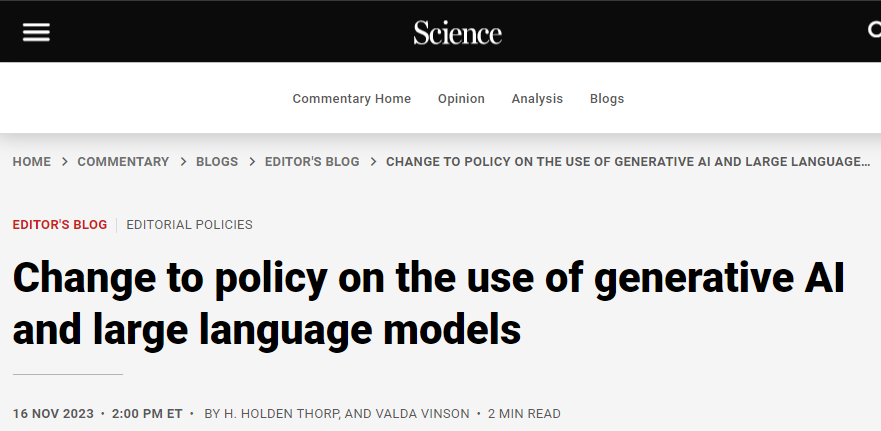Navigate to COMMENTARY breadcrumb
Viewport: 881px width, 431px height.
(x=123, y=162)
